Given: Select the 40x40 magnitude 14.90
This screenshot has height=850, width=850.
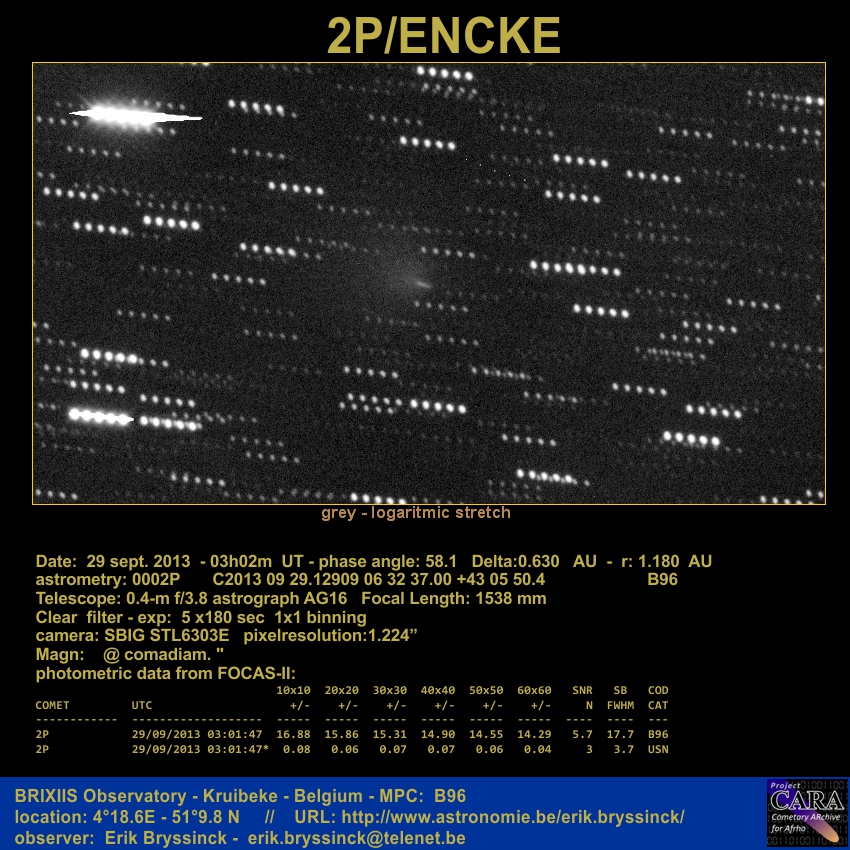Looking at the screenshot, I should [438, 735].
